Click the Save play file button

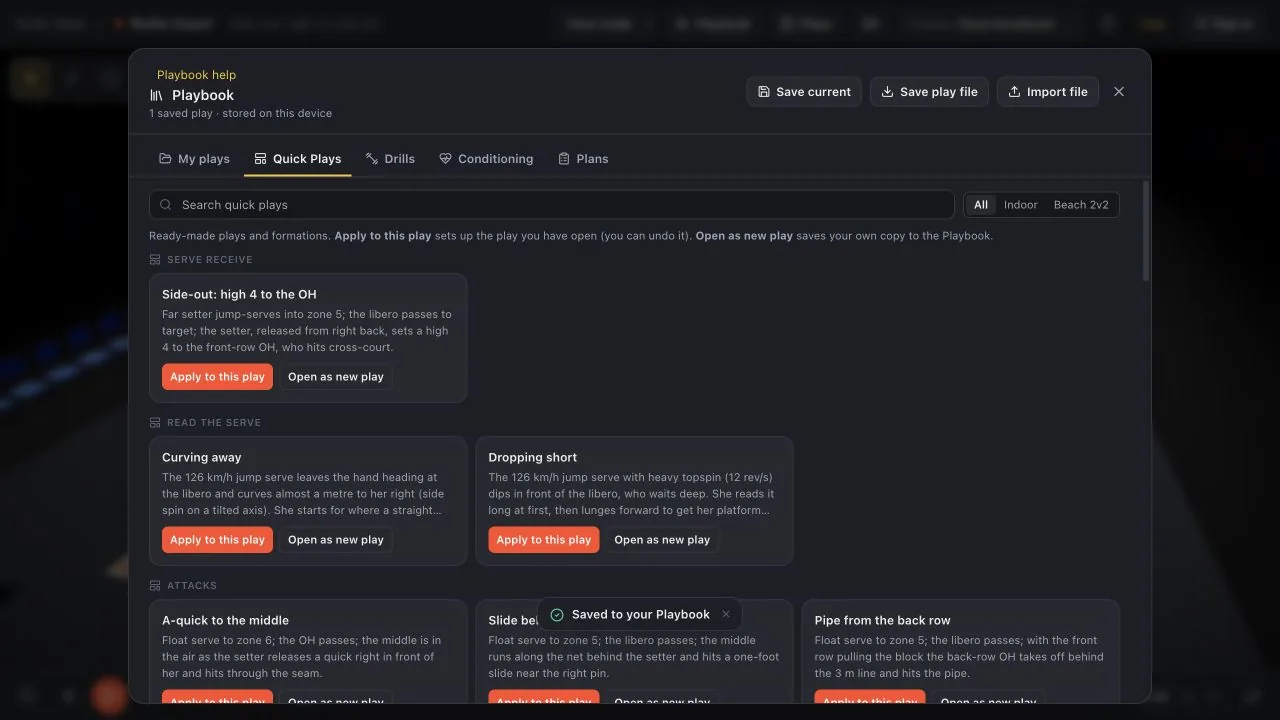(929, 92)
